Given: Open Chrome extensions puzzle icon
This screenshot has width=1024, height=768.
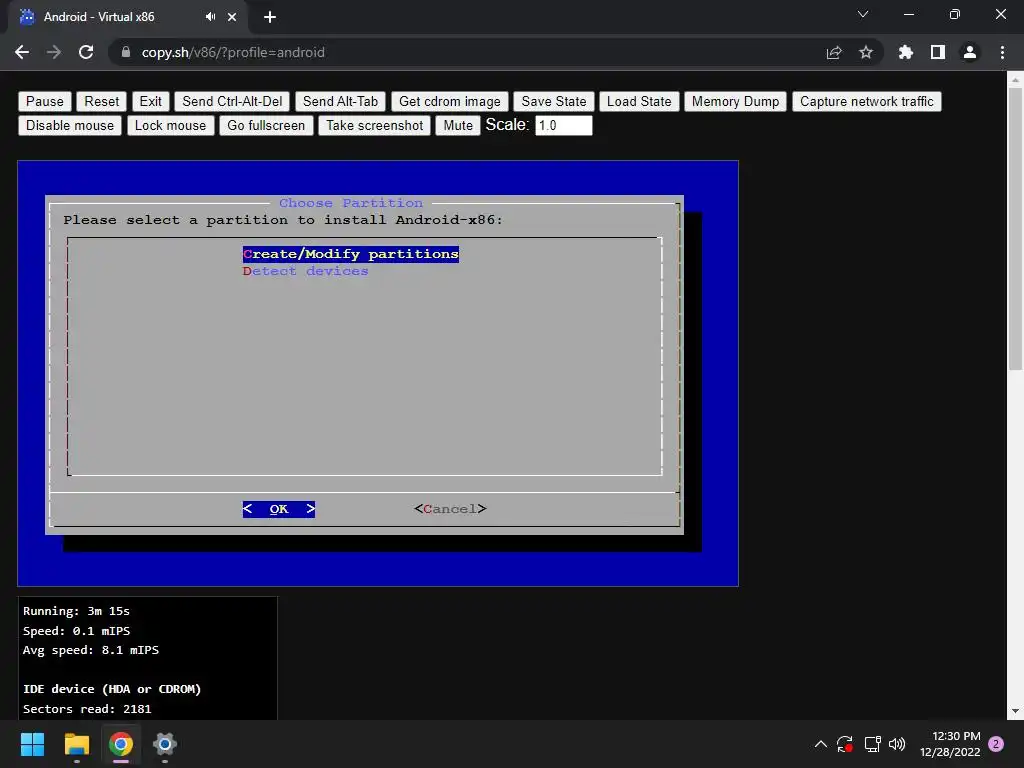Looking at the screenshot, I should (906, 52).
